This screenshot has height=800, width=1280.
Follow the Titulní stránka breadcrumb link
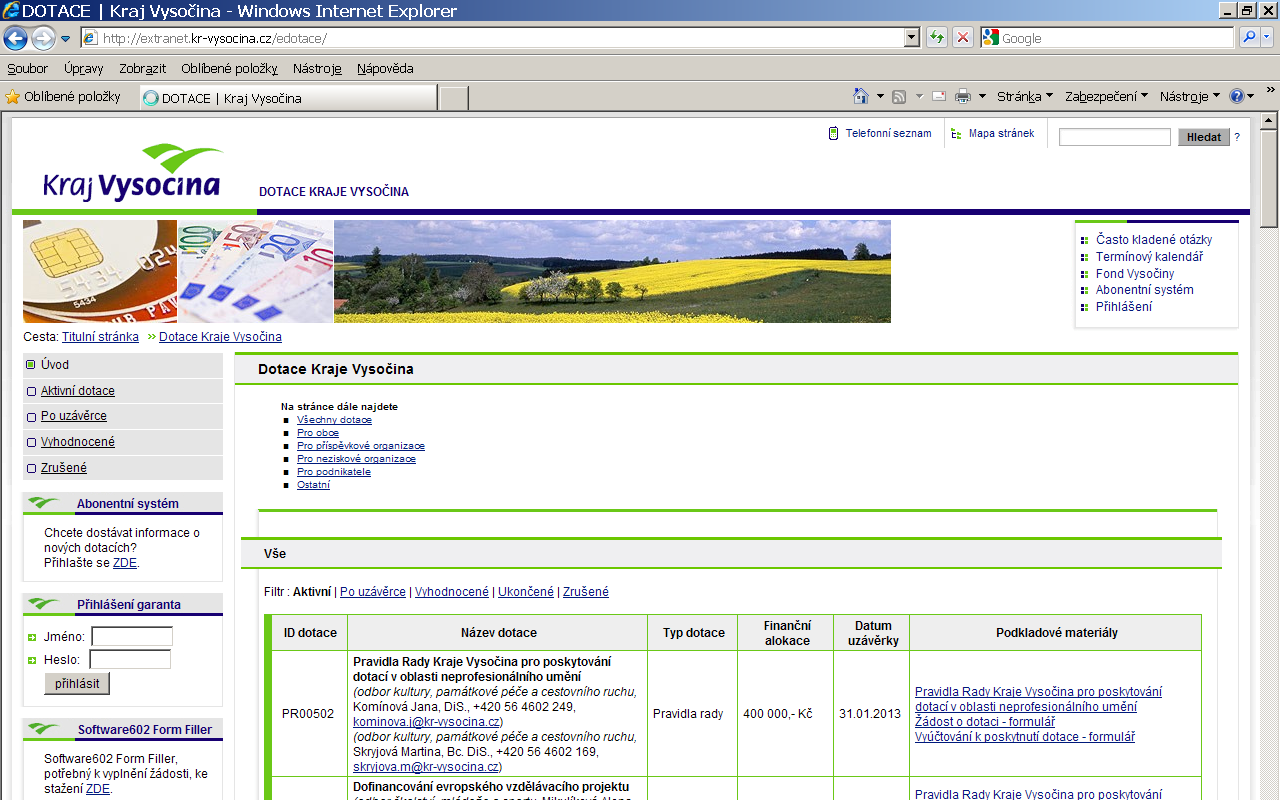(100, 337)
